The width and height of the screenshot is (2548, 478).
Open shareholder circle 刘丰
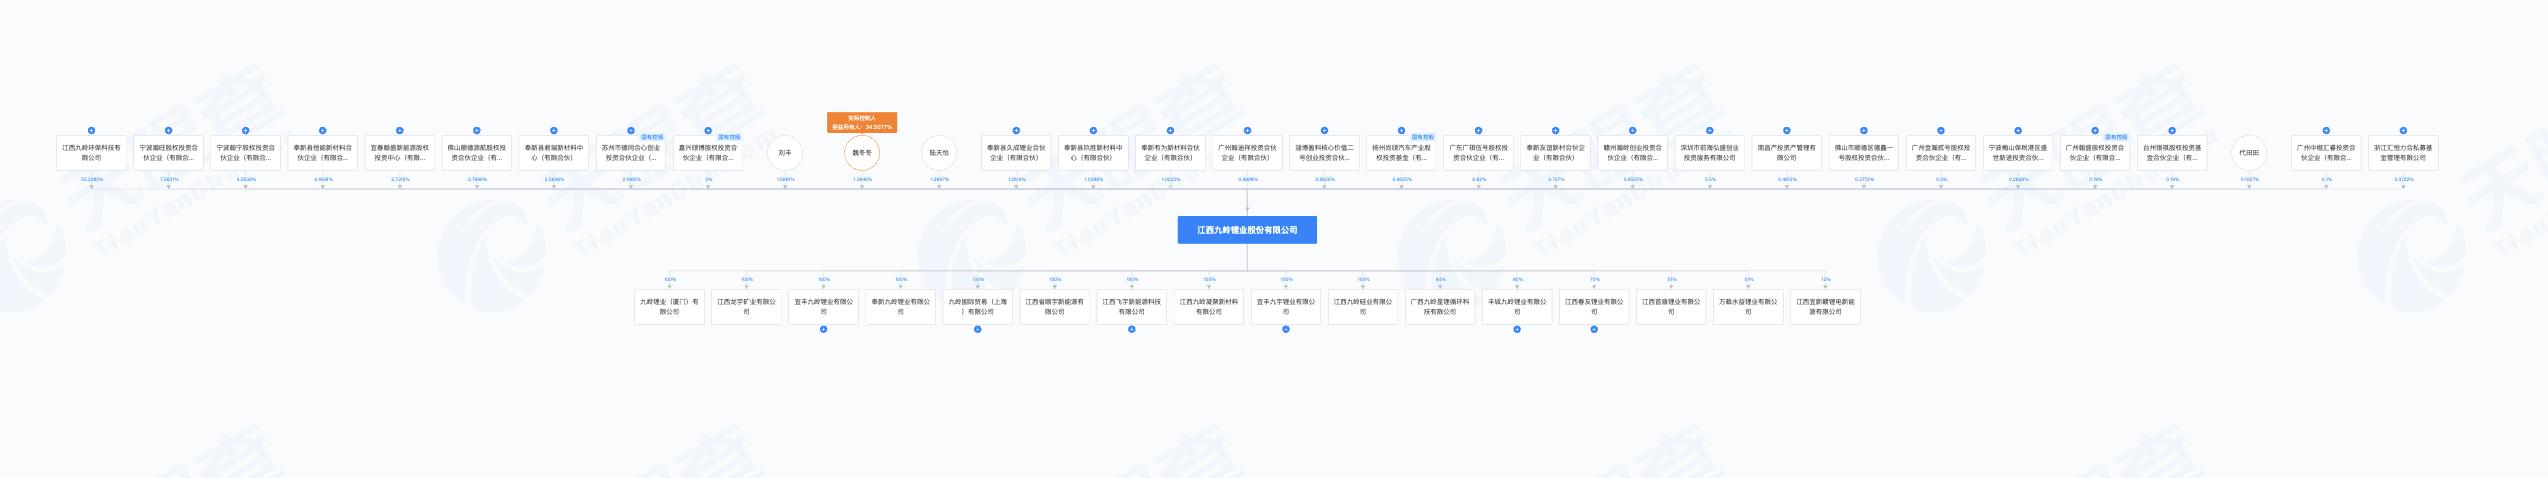coord(785,153)
